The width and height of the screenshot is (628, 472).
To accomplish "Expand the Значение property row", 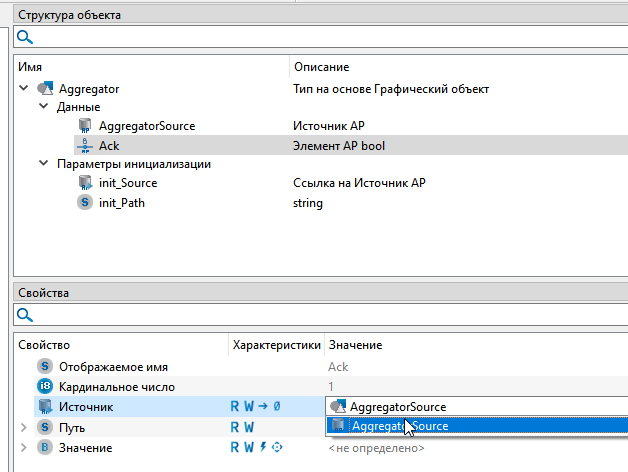I will pyautogui.click(x=23, y=447).
